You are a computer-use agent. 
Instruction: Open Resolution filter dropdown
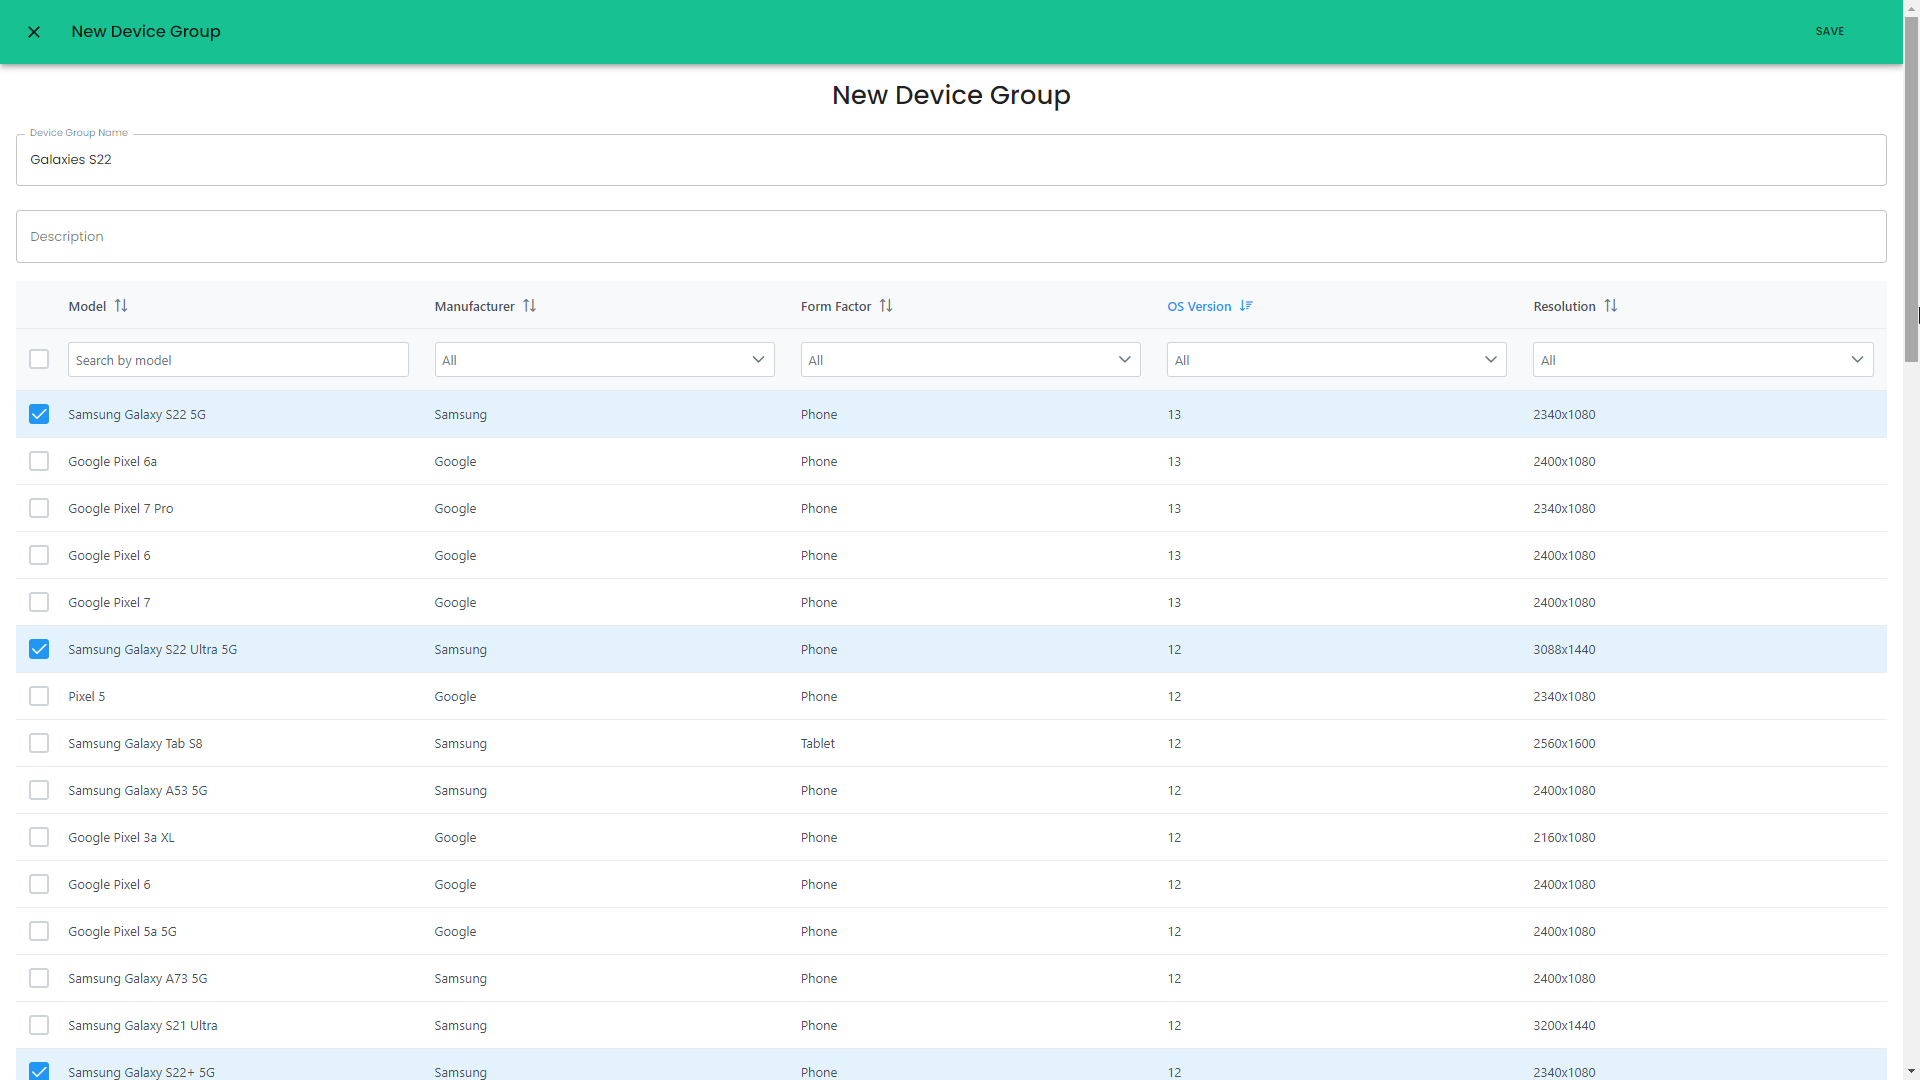1702,360
